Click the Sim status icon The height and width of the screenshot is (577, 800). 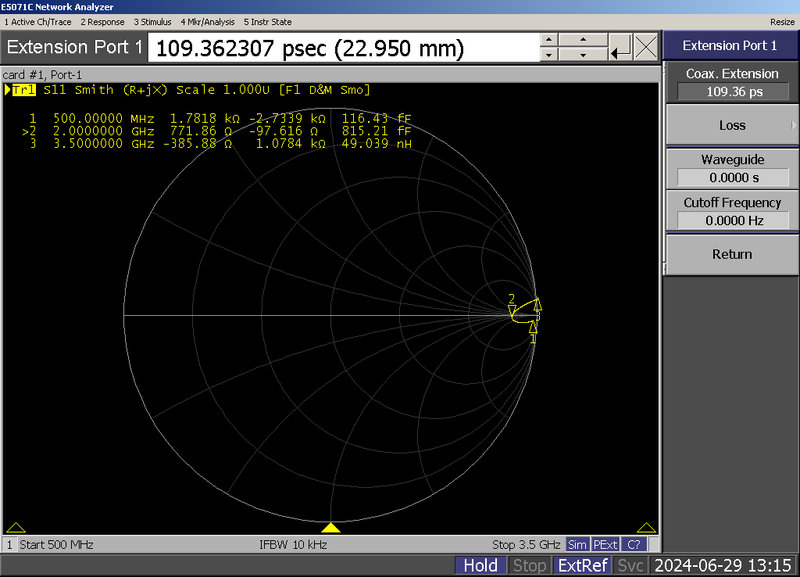click(577, 544)
